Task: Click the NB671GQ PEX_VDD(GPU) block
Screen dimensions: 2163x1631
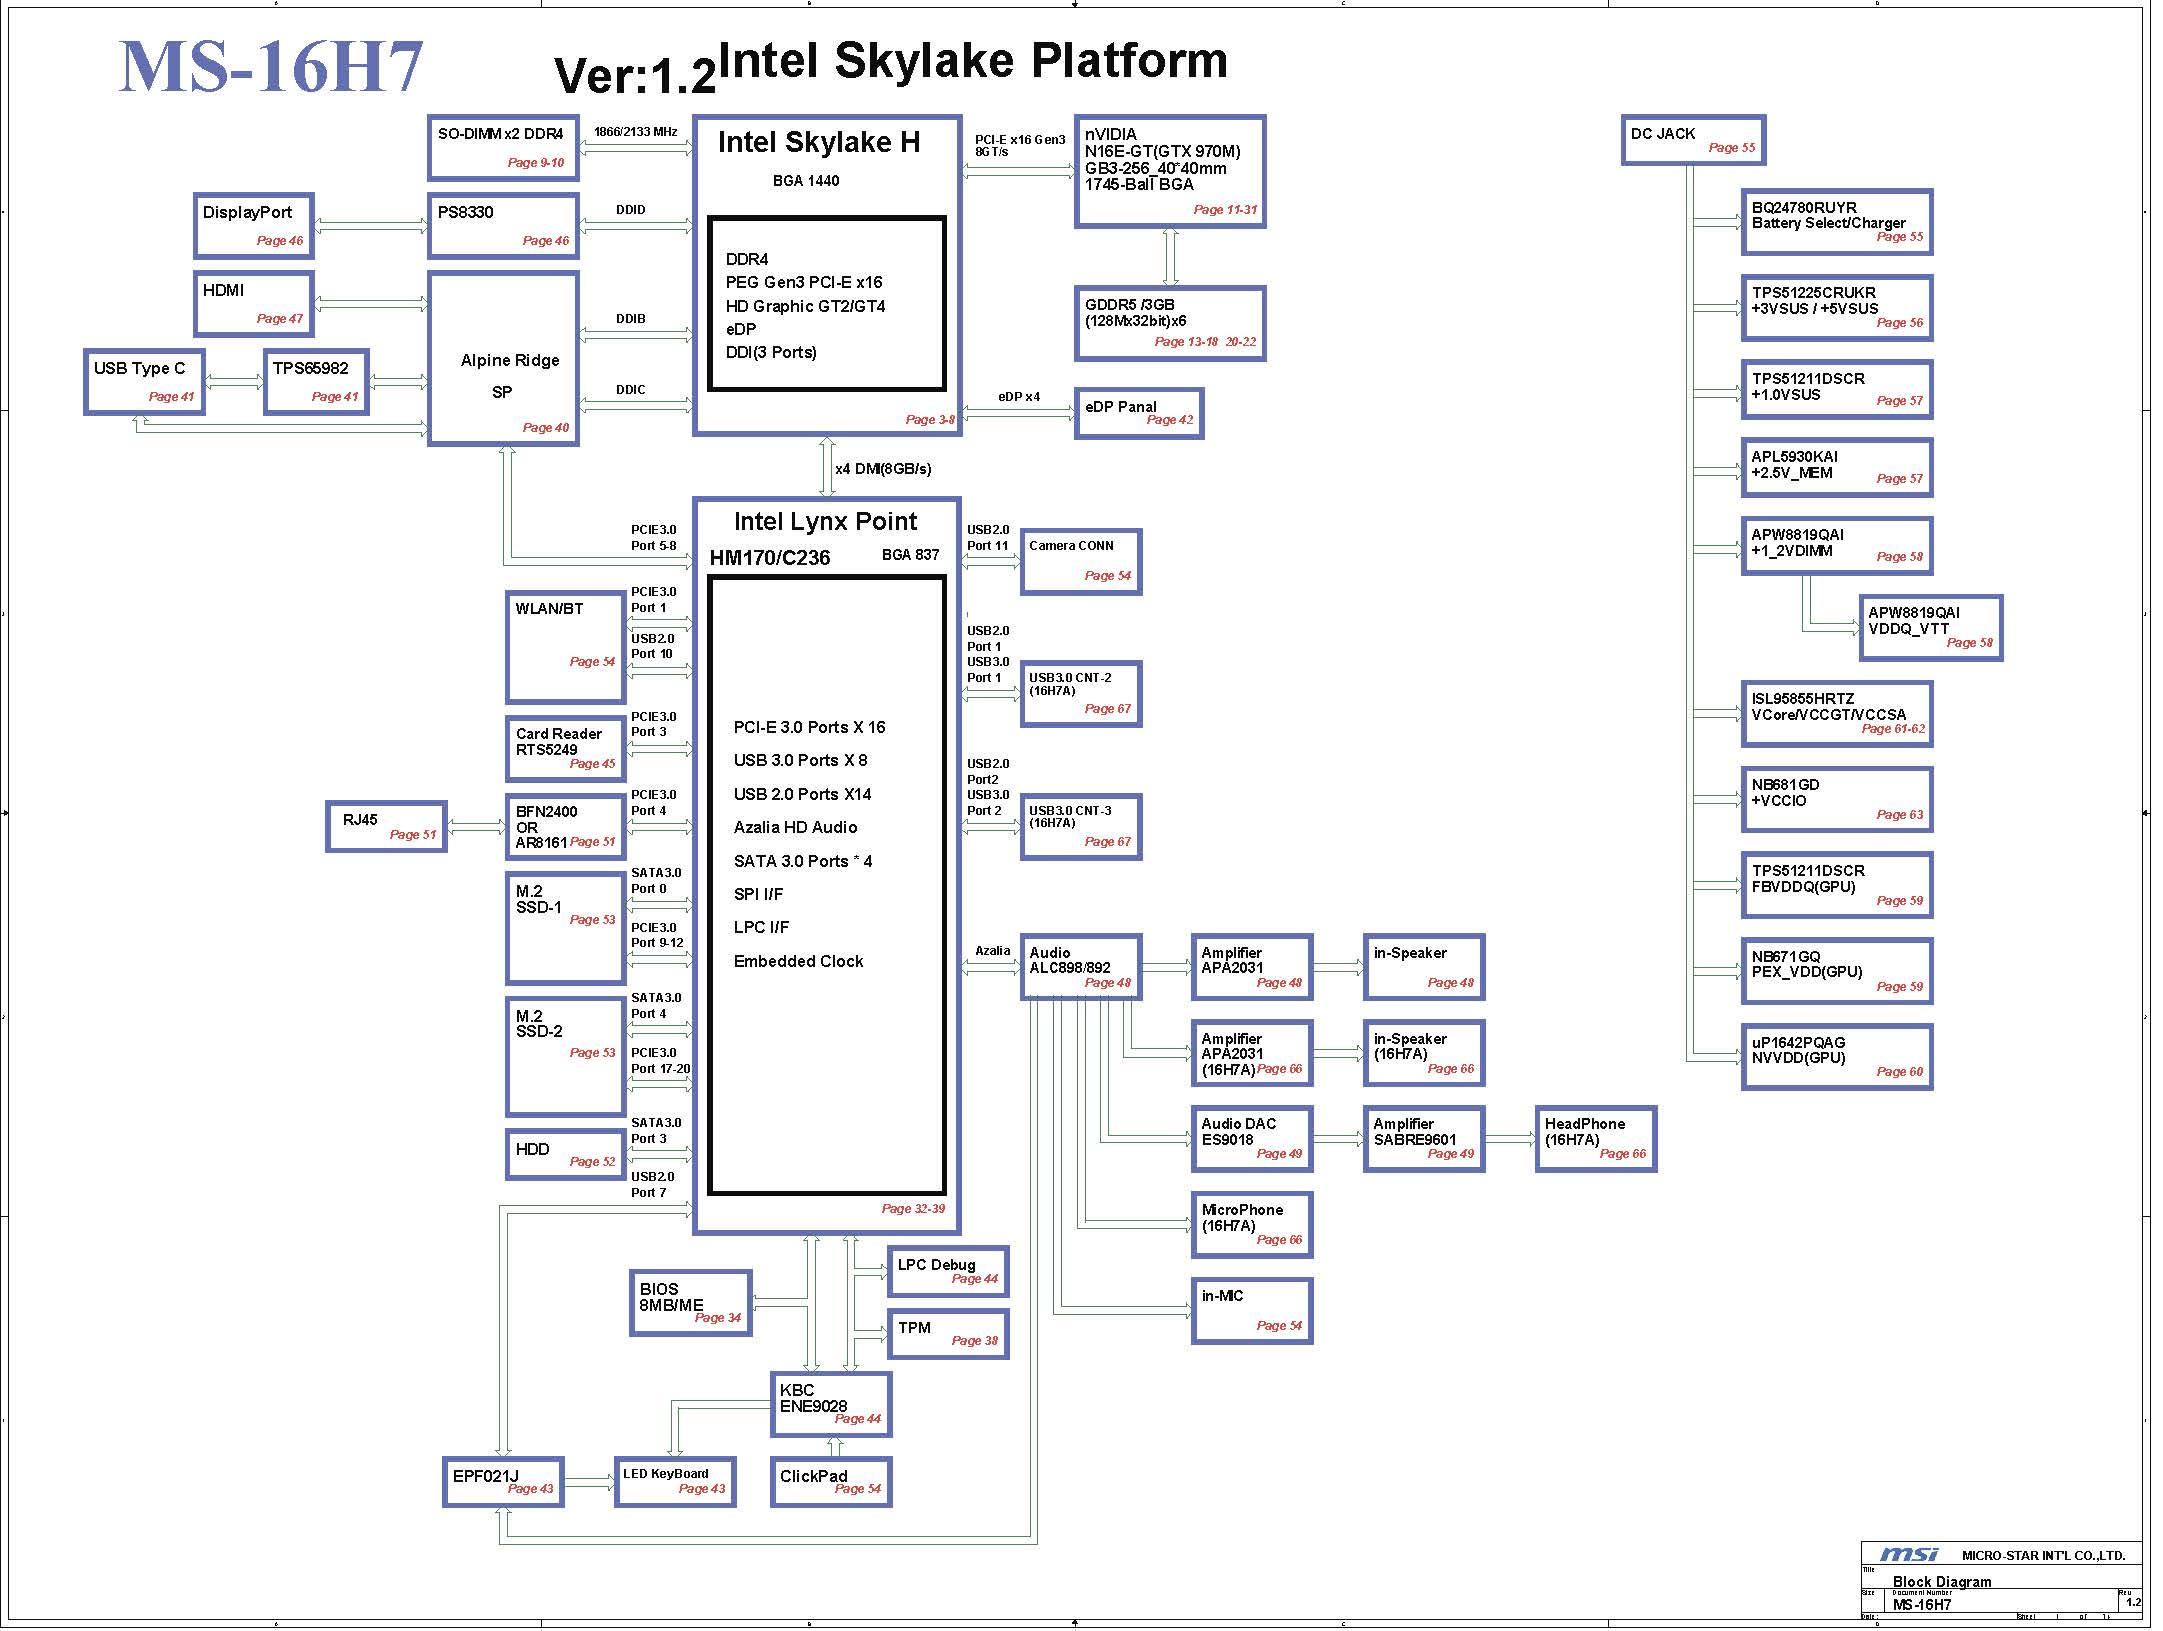Action: 1837,971
